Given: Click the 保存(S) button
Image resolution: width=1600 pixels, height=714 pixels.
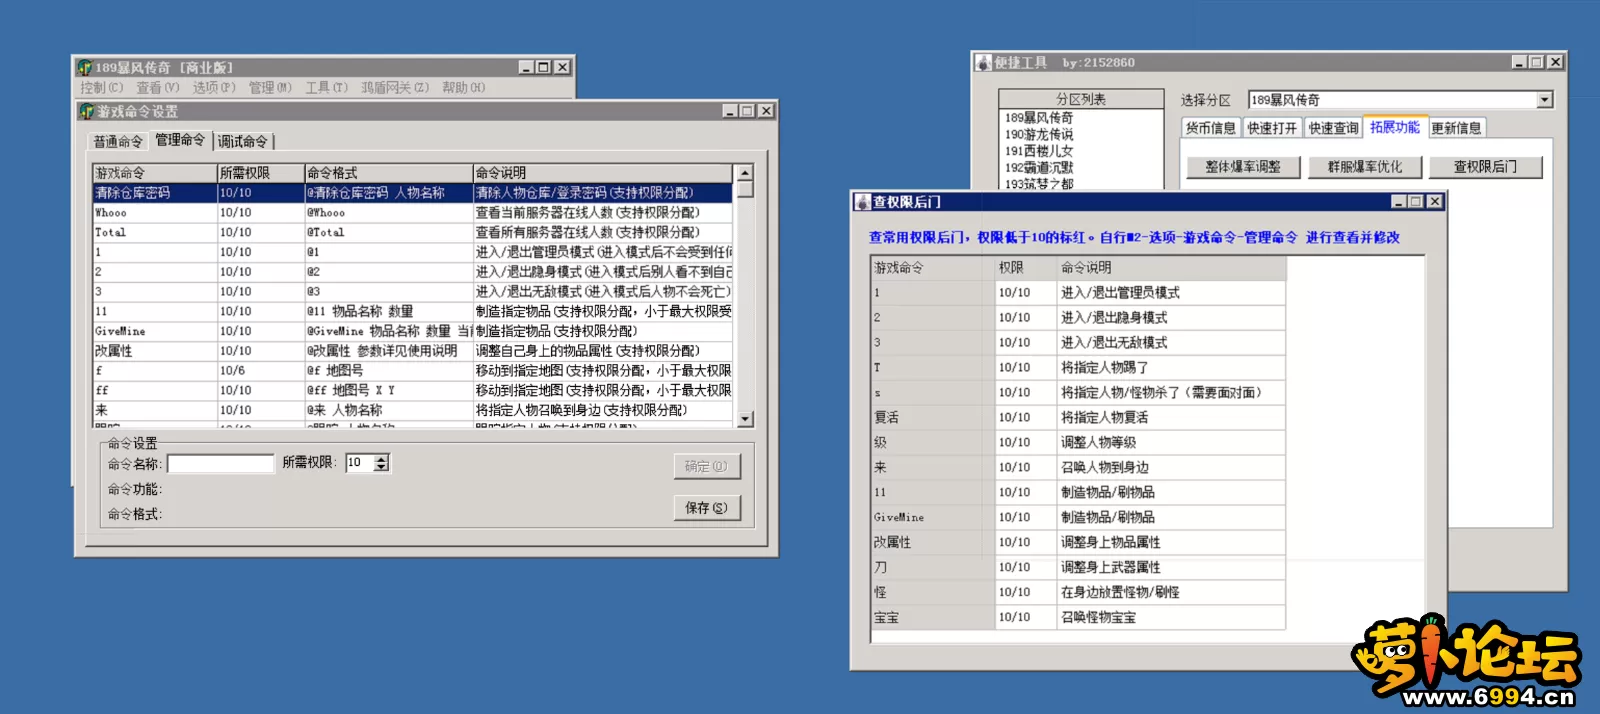Looking at the screenshot, I should (707, 508).
